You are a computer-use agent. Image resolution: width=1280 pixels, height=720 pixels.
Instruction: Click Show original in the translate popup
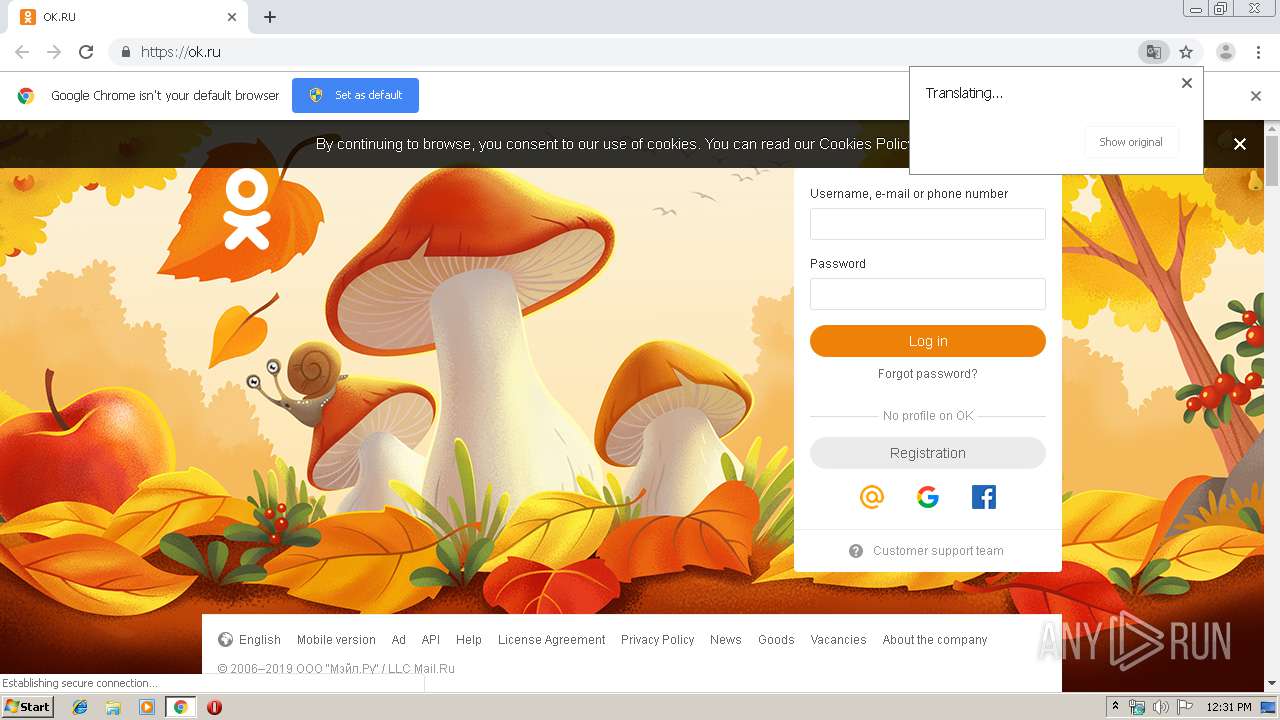(1131, 142)
